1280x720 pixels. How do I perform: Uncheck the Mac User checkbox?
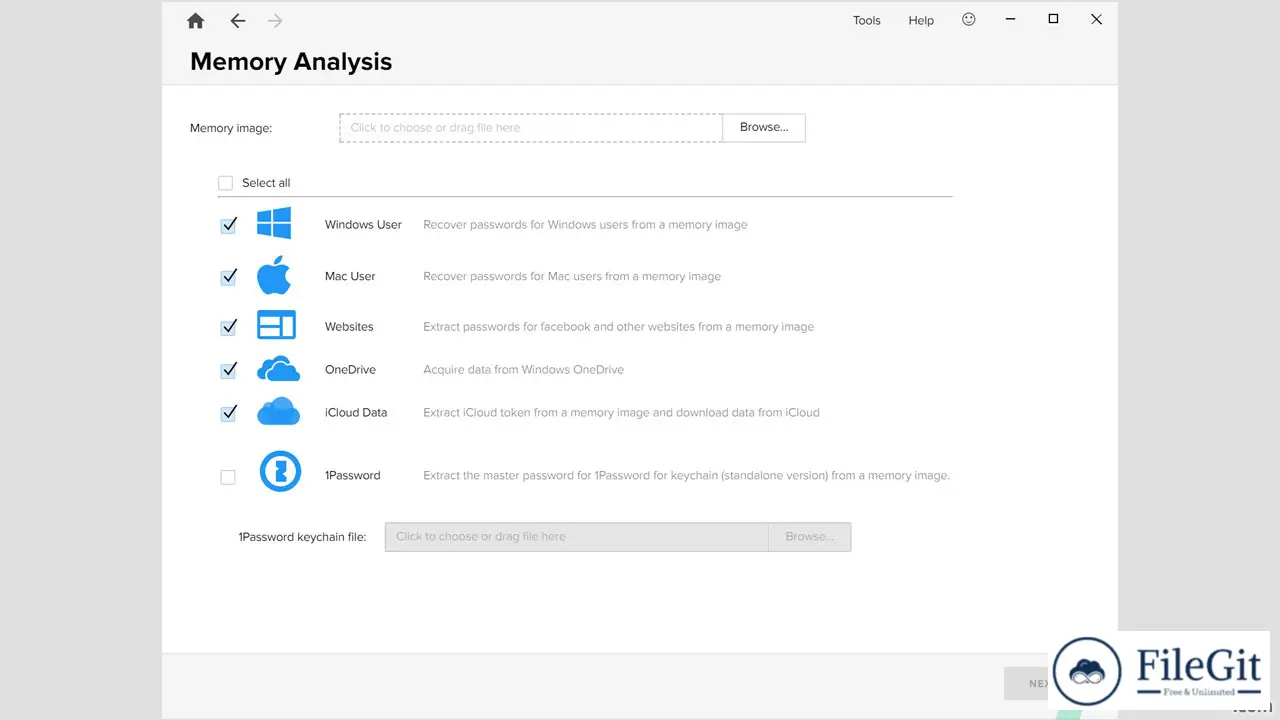pos(228,277)
